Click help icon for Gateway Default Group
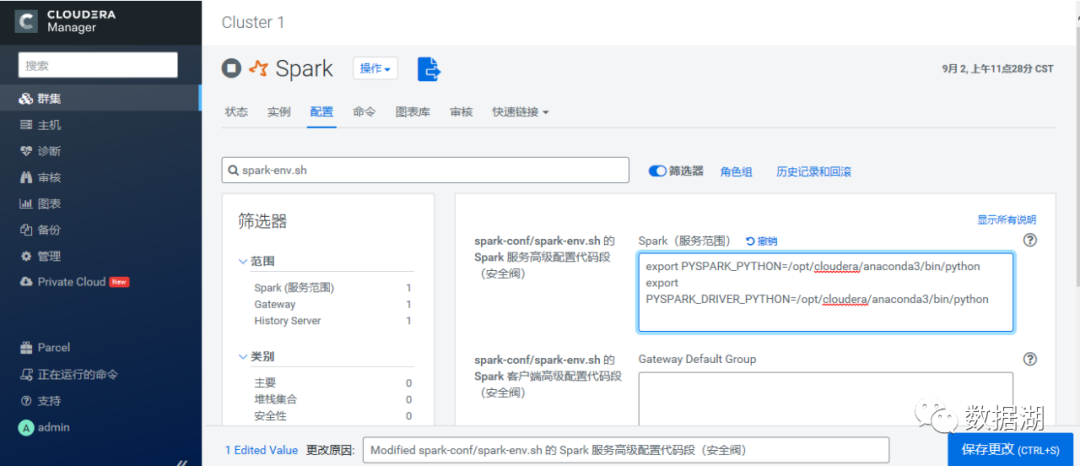This screenshot has width=1080, height=466. [1030, 359]
